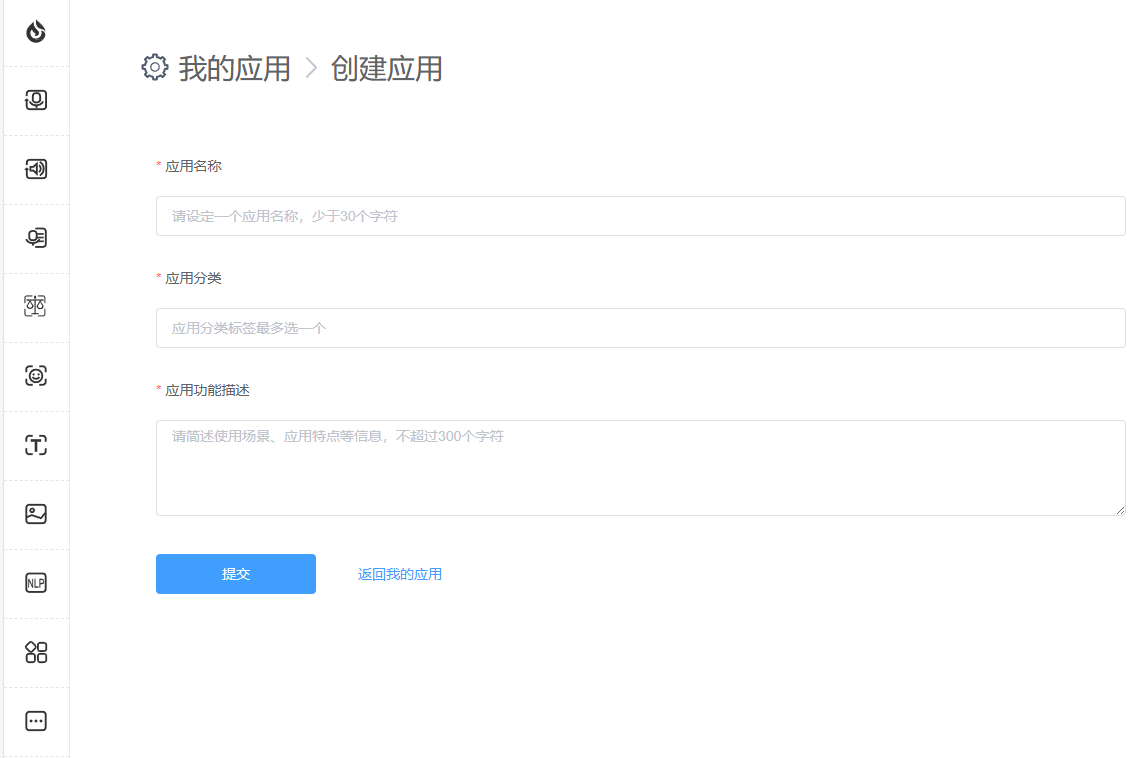Grab the description textarea resize handle

(x=1120, y=510)
